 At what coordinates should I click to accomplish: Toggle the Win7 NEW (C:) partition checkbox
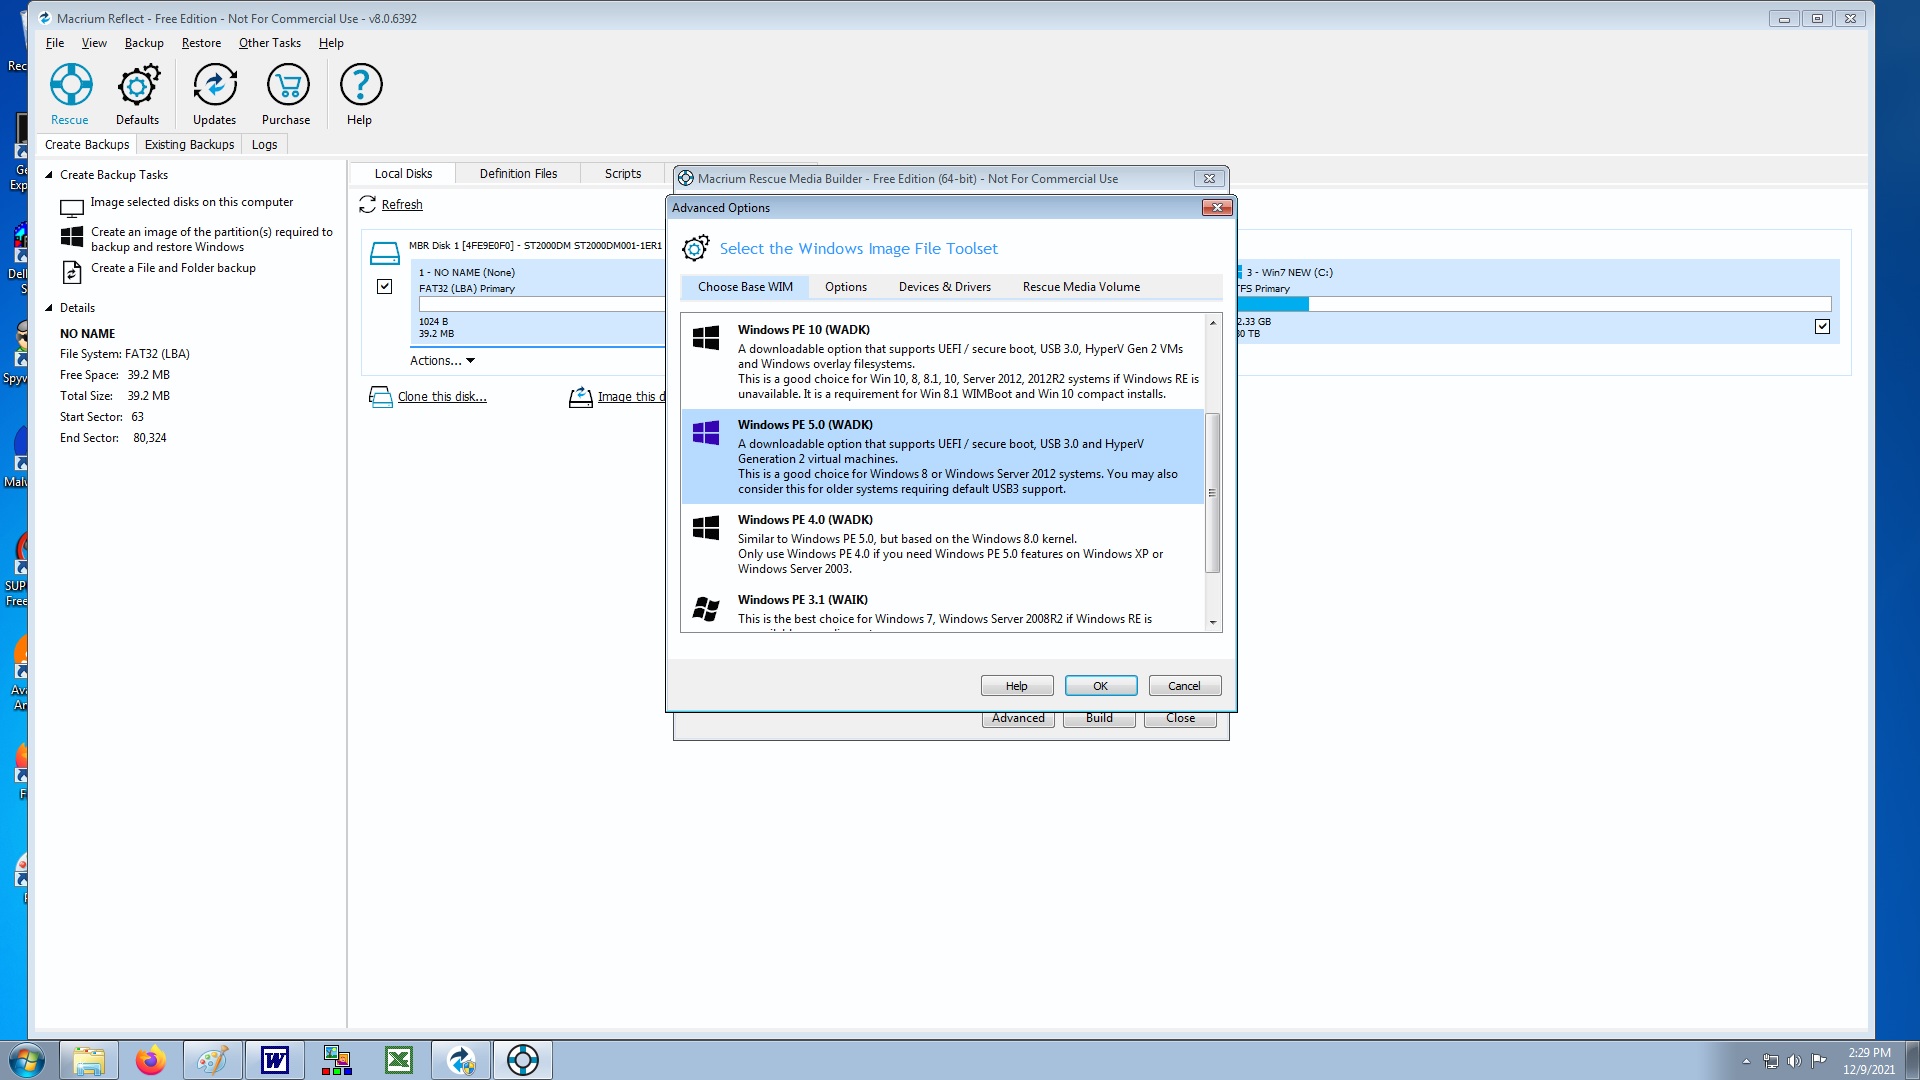pyautogui.click(x=1822, y=327)
